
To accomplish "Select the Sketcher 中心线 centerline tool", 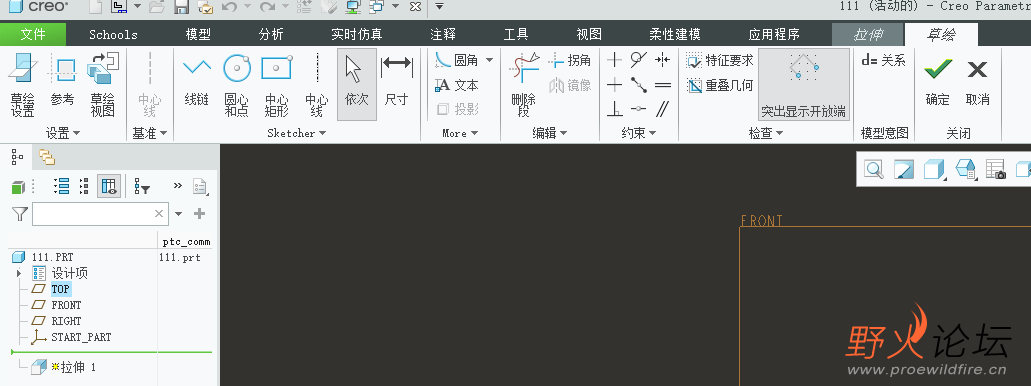I will (317, 84).
